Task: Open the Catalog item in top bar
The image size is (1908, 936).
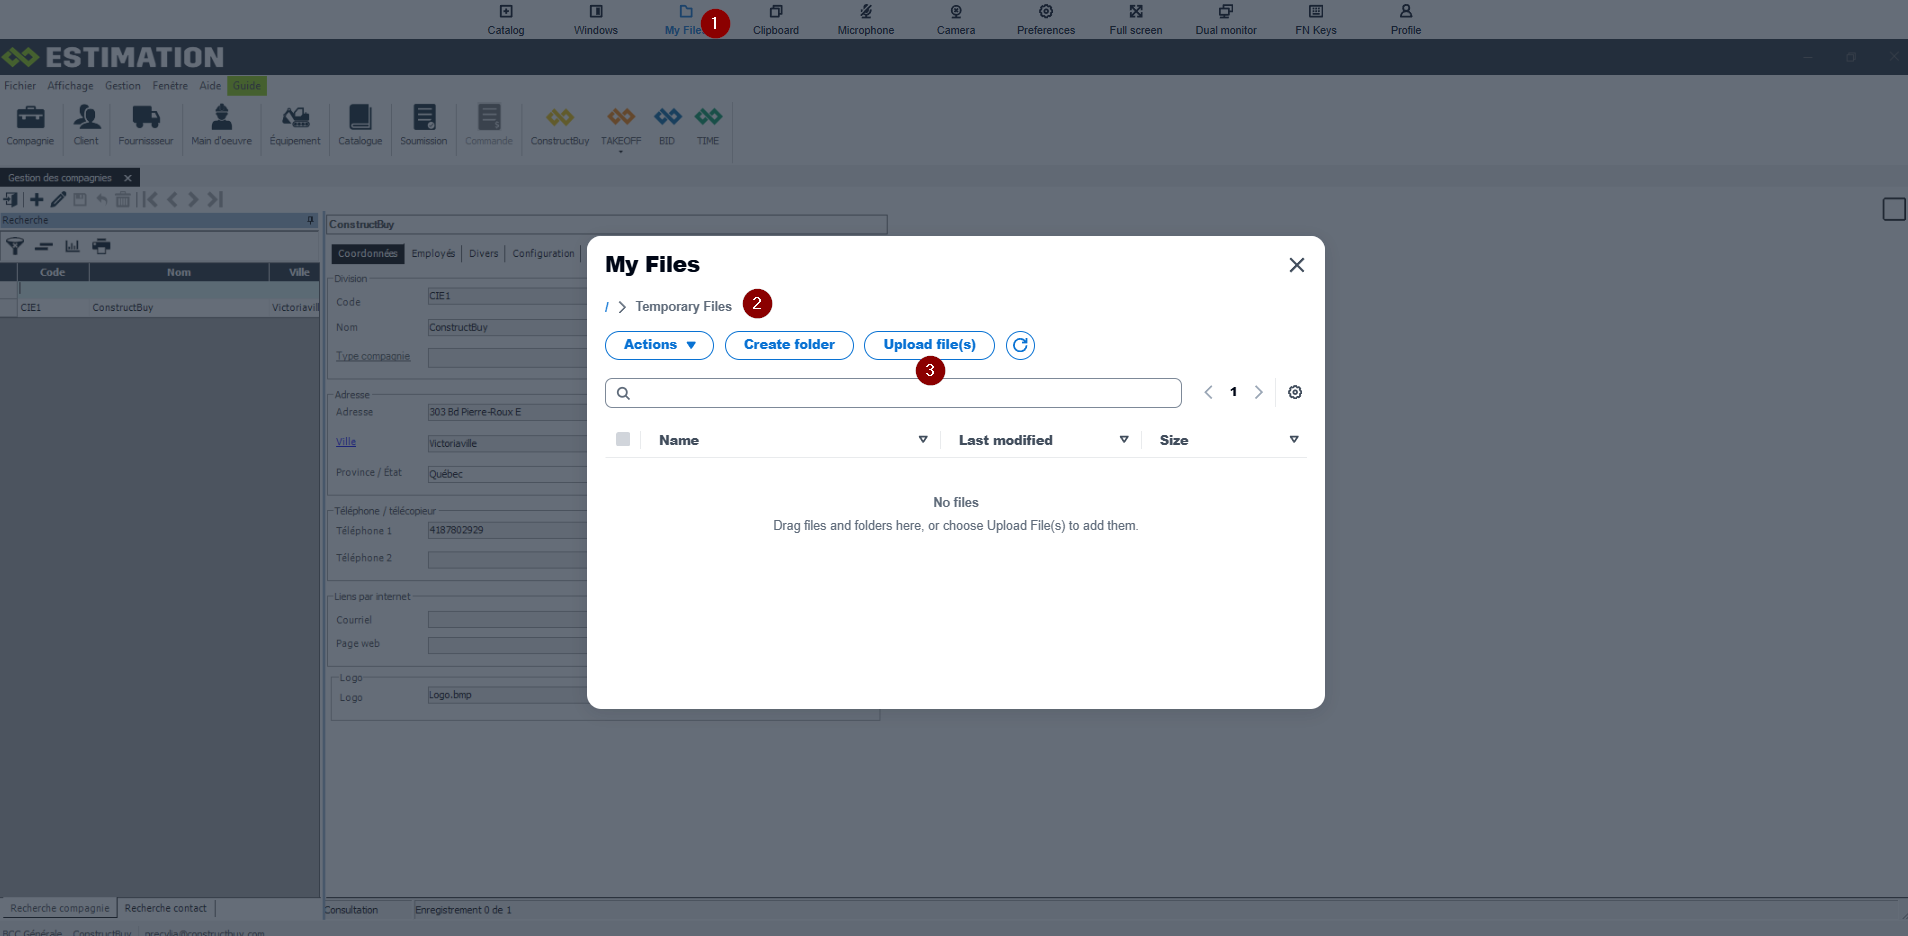Action: click(x=506, y=19)
